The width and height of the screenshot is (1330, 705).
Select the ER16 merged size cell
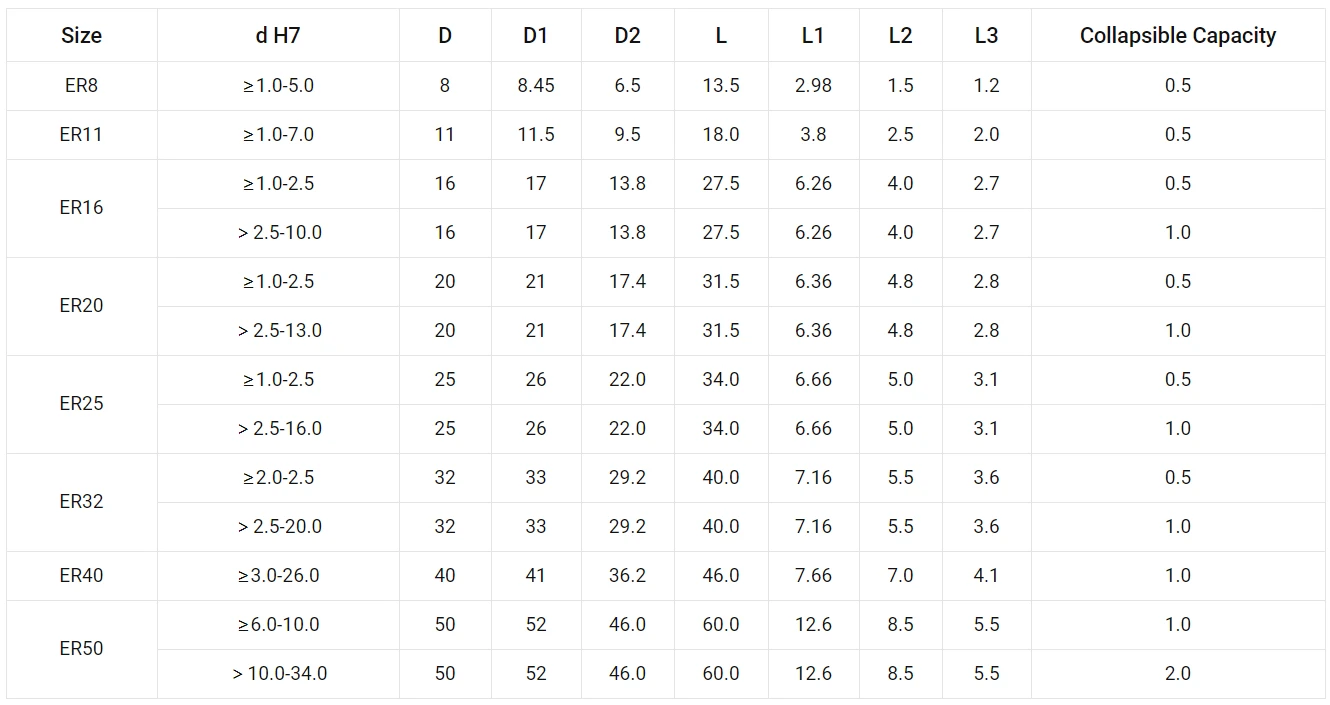[81, 208]
